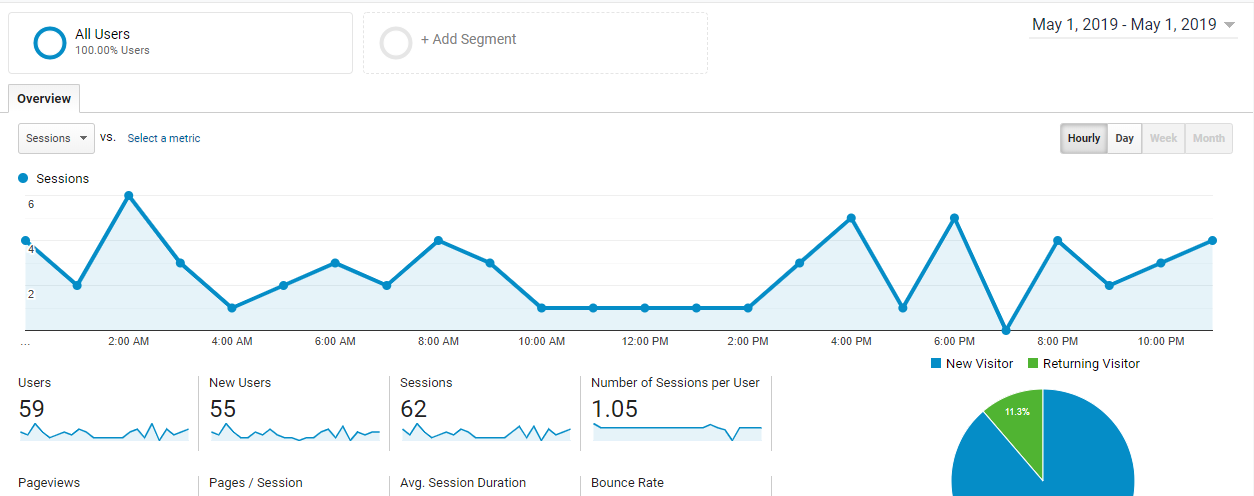Click the Users value 59
The width and height of the screenshot is (1254, 496).
pos(32,409)
